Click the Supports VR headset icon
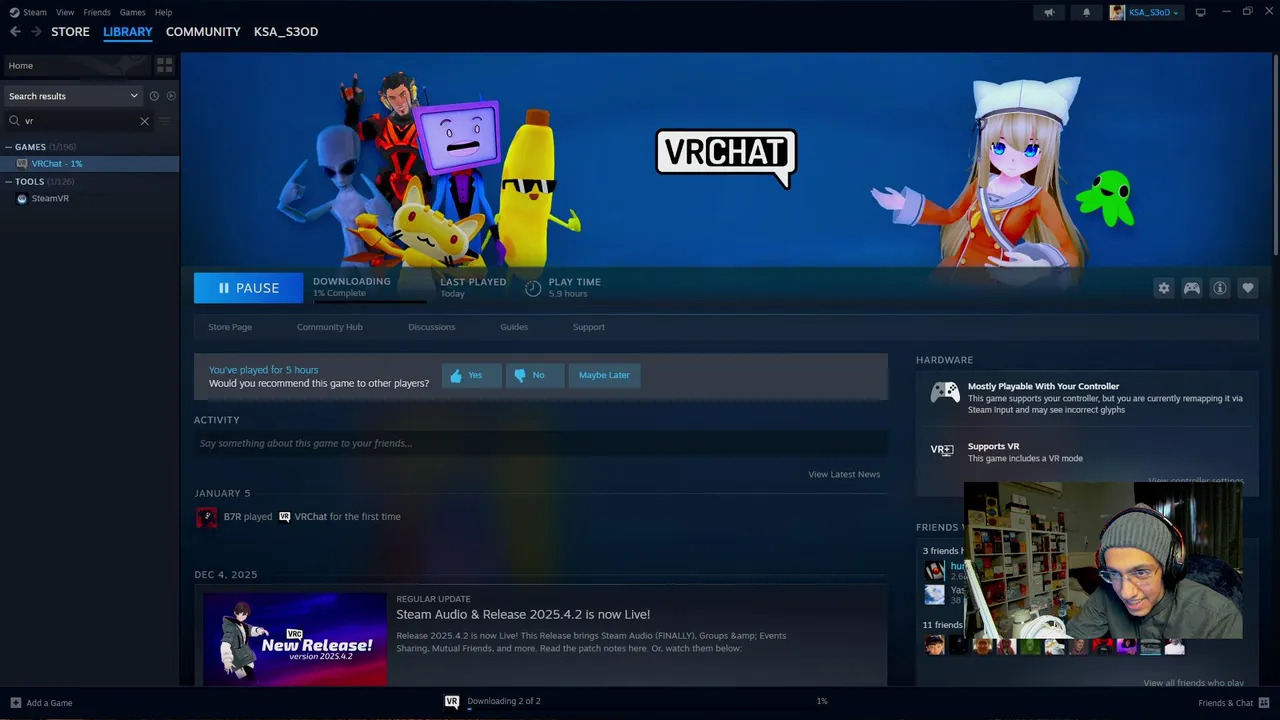 [x=942, y=450]
